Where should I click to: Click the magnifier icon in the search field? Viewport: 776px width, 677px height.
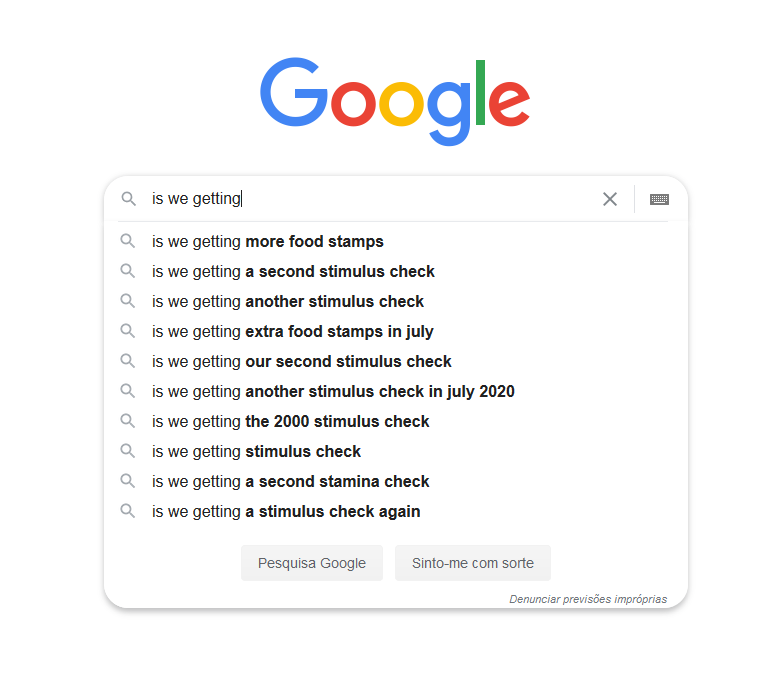(128, 199)
